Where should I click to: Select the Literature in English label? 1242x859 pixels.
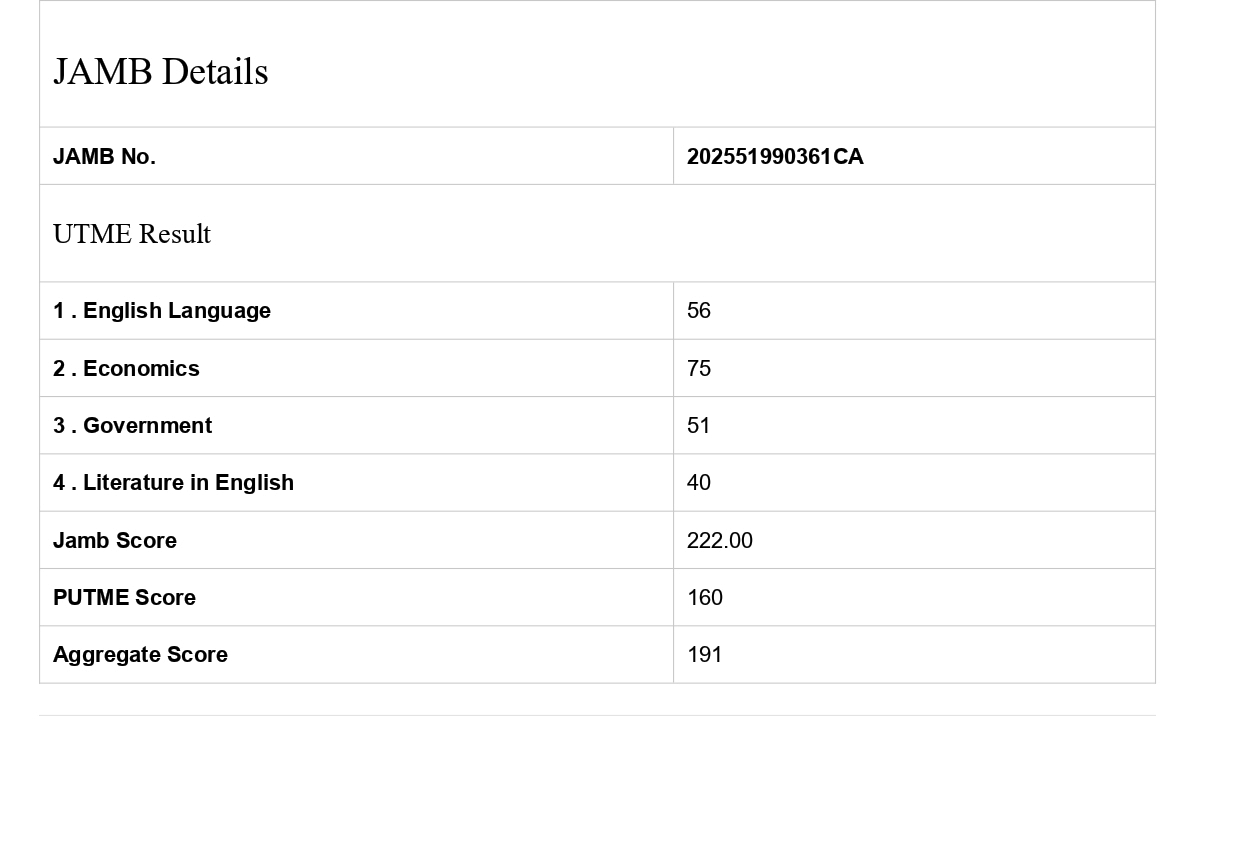coord(173,483)
